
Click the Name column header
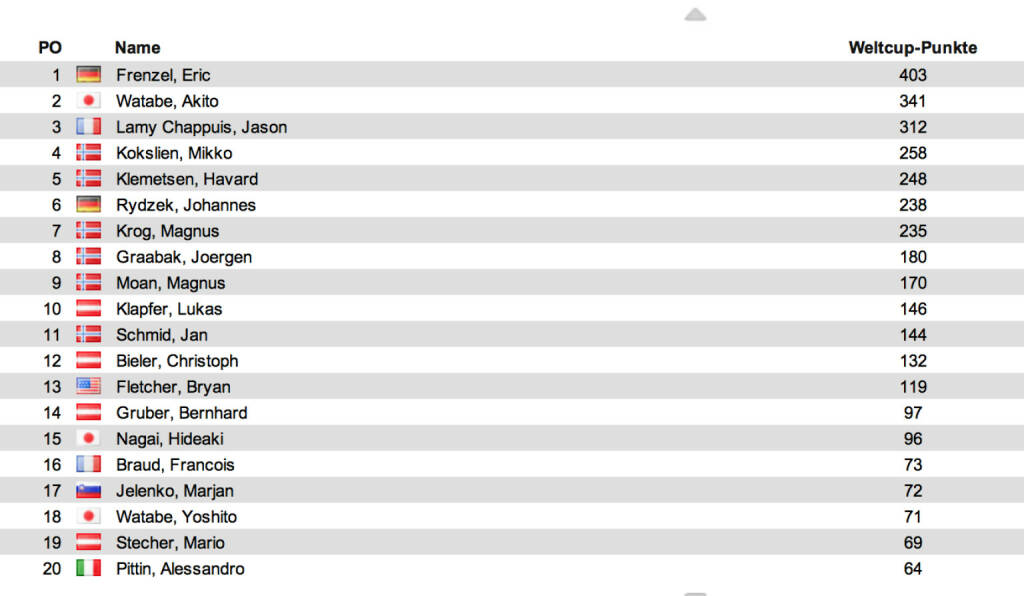[137, 48]
